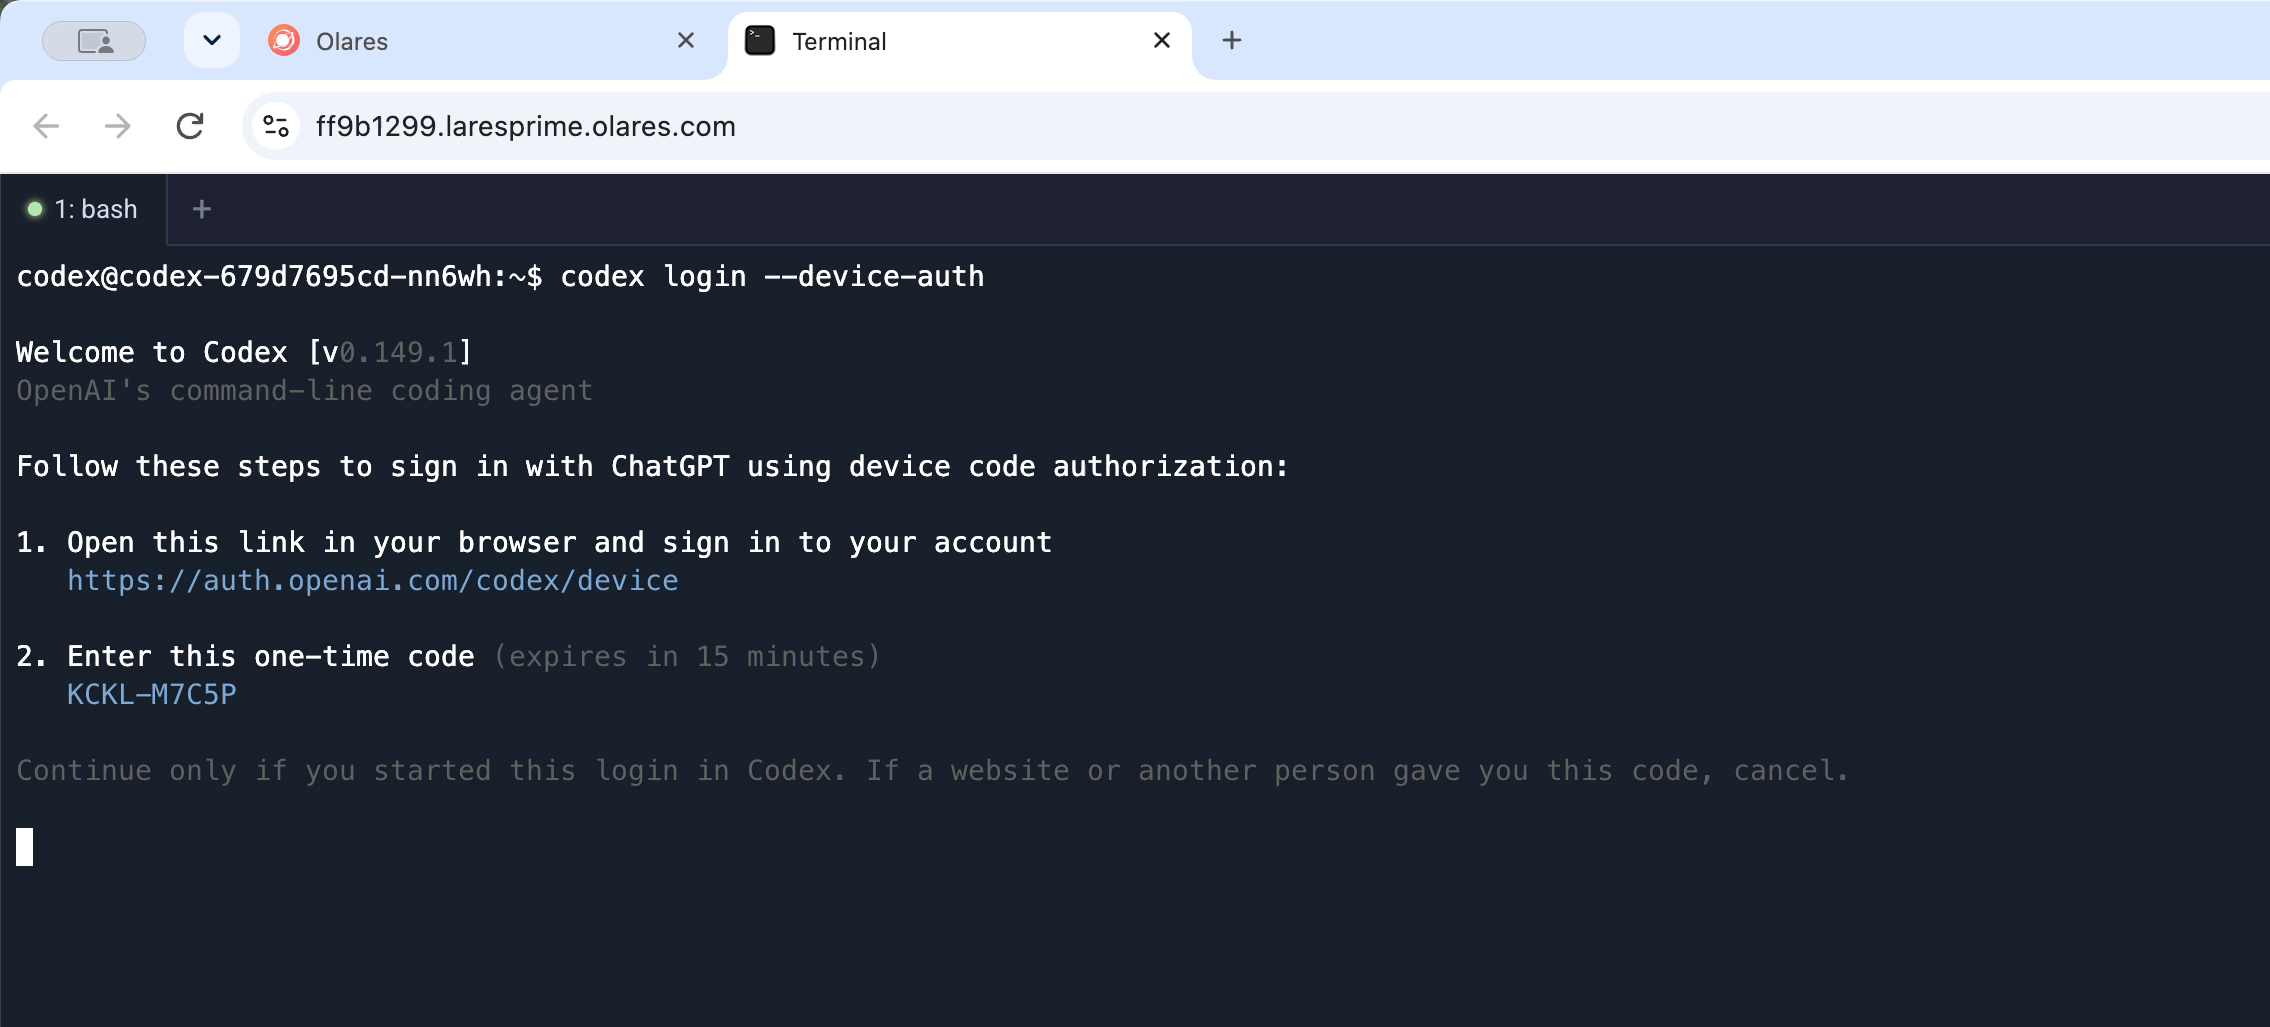This screenshot has height=1027, width=2270.
Task: Click the 'OpenAI's command-line coding agent' line
Action: tap(305, 391)
